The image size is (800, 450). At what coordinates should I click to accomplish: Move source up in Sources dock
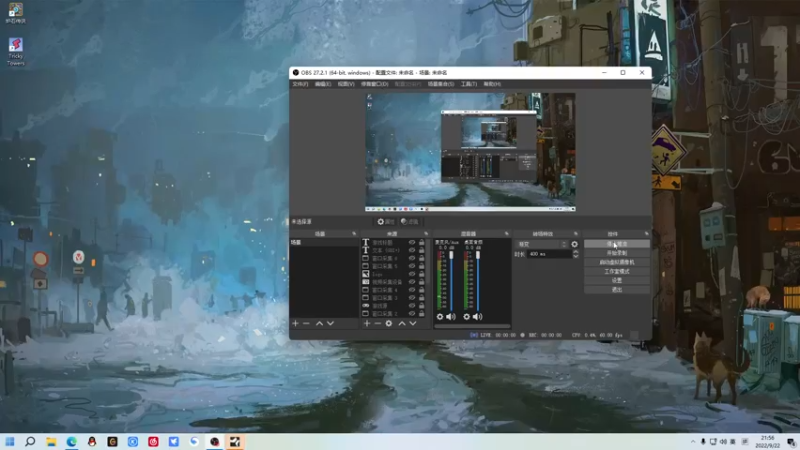pyautogui.click(x=402, y=323)
